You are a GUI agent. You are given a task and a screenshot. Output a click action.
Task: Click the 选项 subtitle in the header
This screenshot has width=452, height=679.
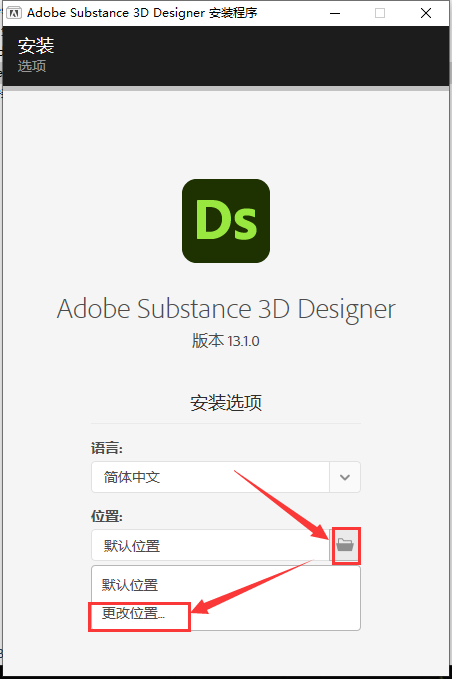point(32,66)
